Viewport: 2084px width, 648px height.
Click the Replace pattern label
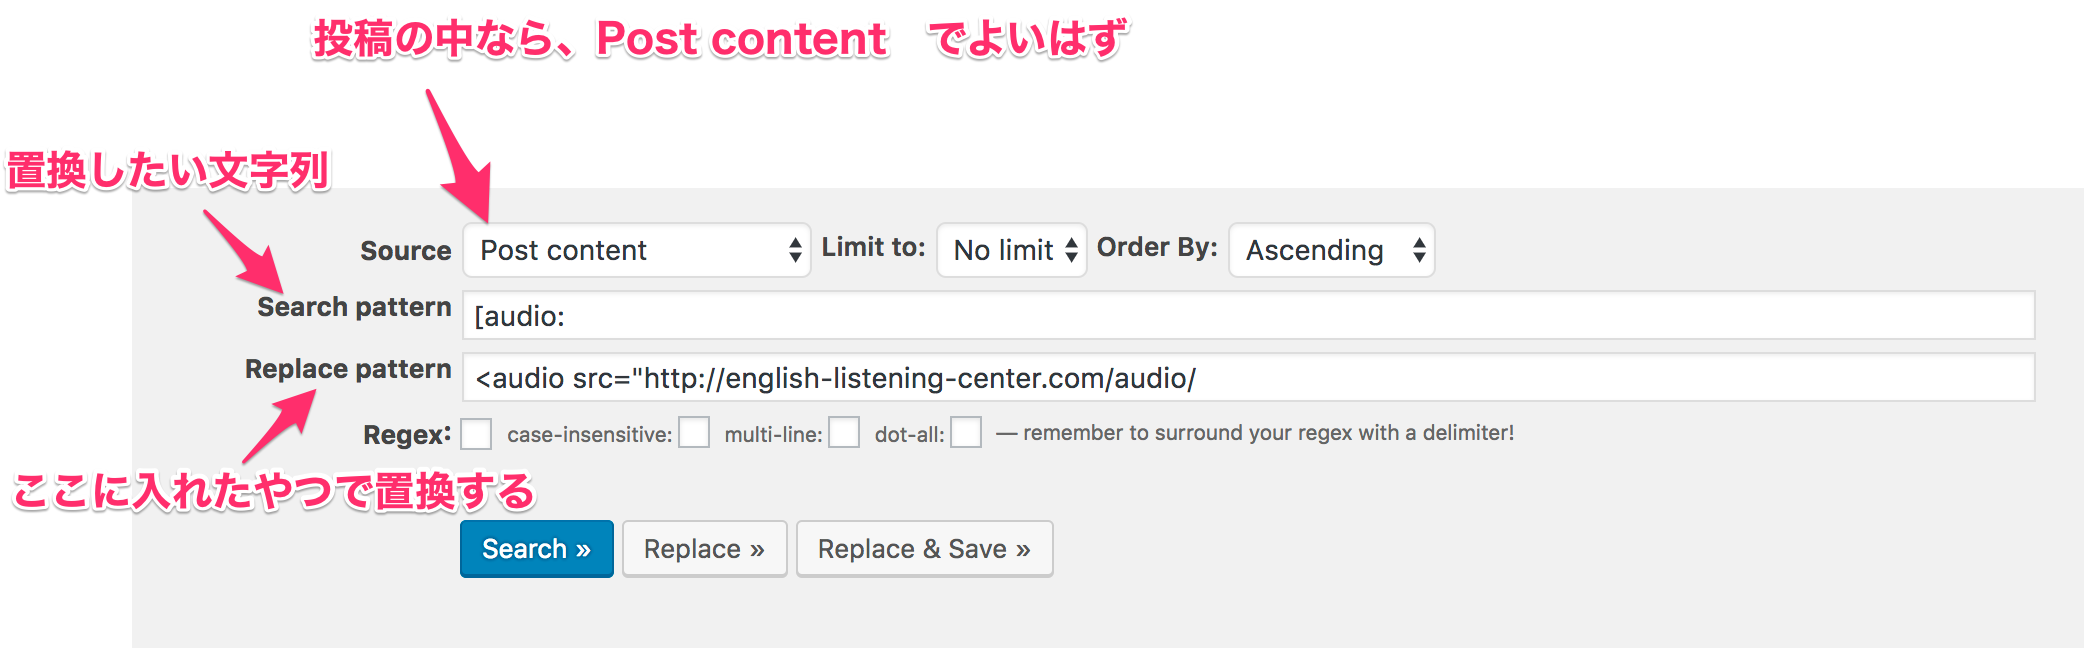[x=348, y=369]
